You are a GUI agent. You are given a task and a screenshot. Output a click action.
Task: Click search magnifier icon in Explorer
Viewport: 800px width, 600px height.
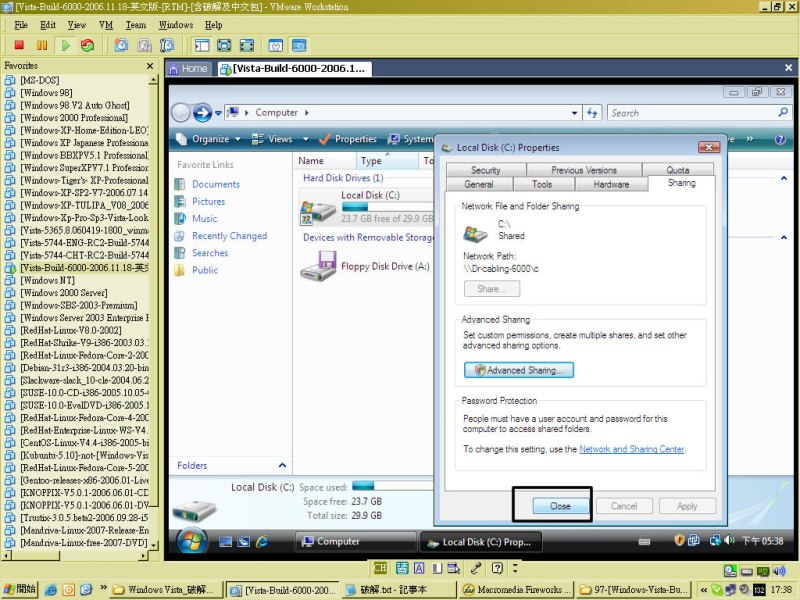[x=783, y=112]
